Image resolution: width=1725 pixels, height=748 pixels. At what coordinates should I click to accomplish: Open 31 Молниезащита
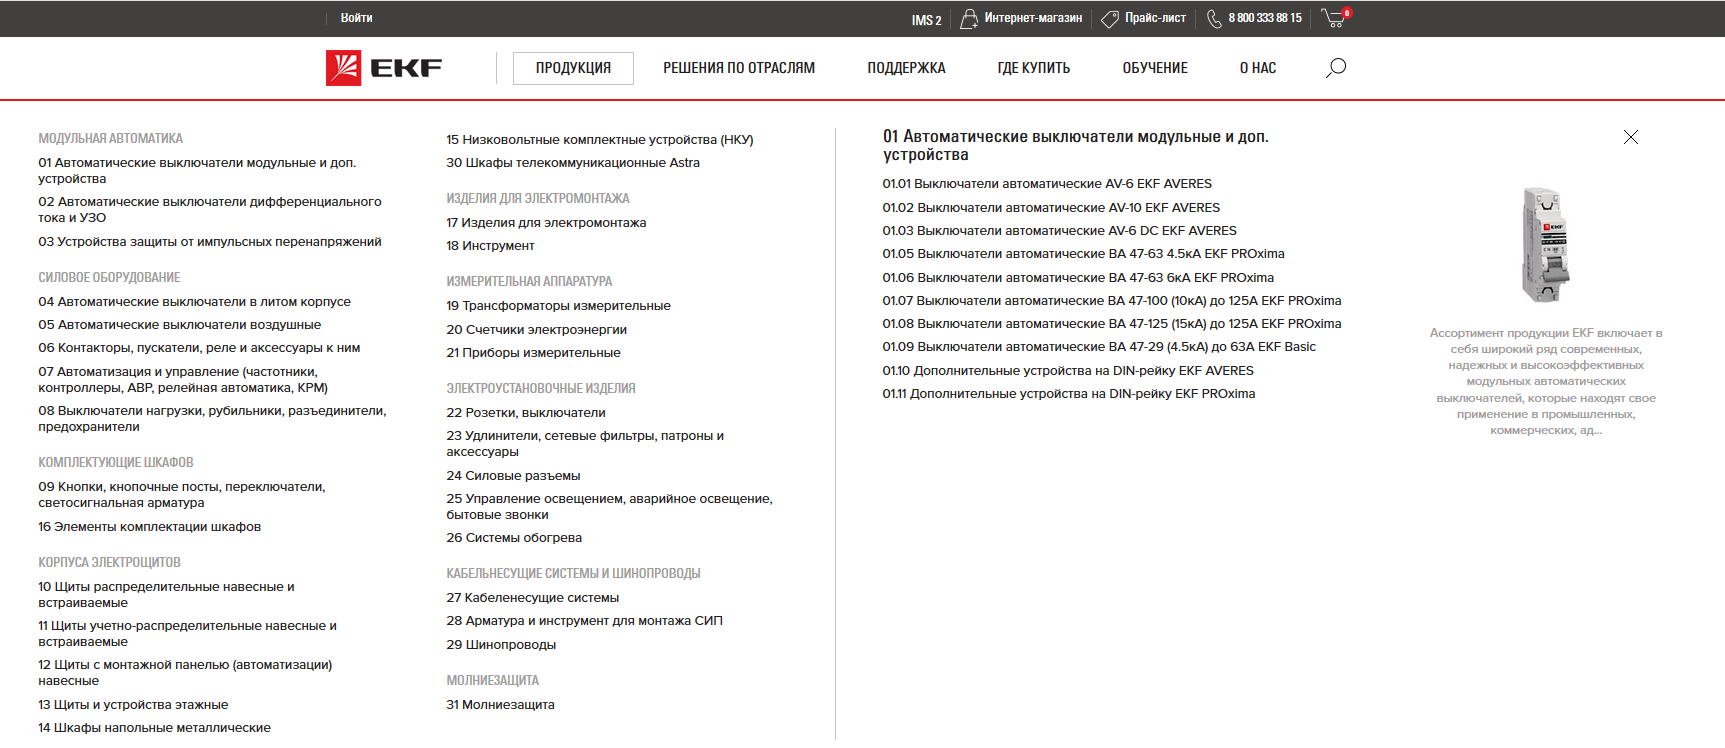[x=500, y=705]
